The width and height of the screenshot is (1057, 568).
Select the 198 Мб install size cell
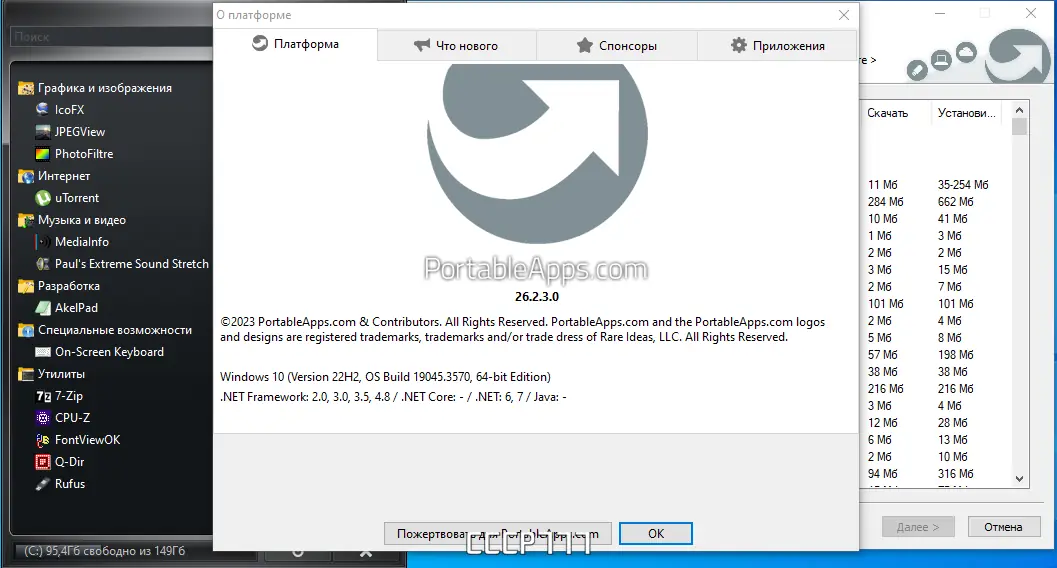[955, 354]
